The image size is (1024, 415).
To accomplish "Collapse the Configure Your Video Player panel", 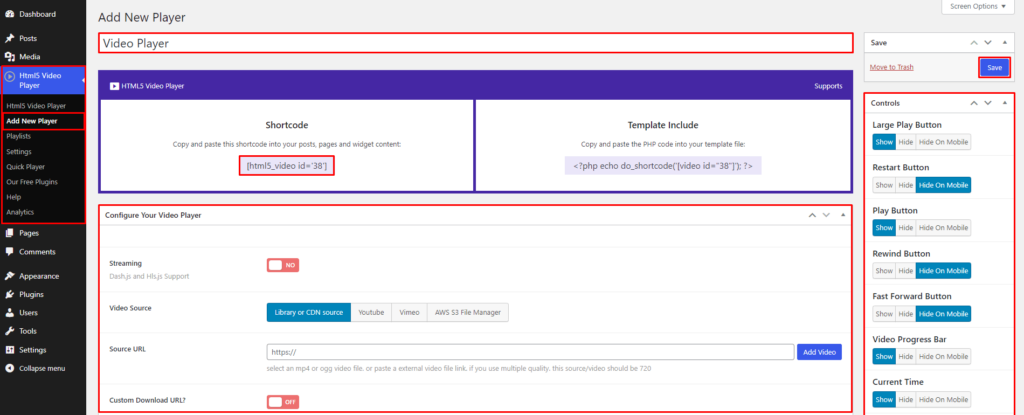I will tap(842, 215).
